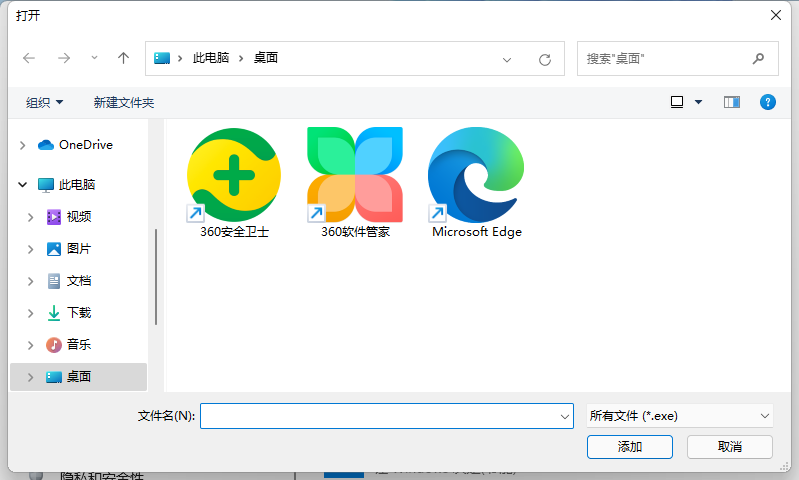Expand the 图片 folder node

coord(31,249)
